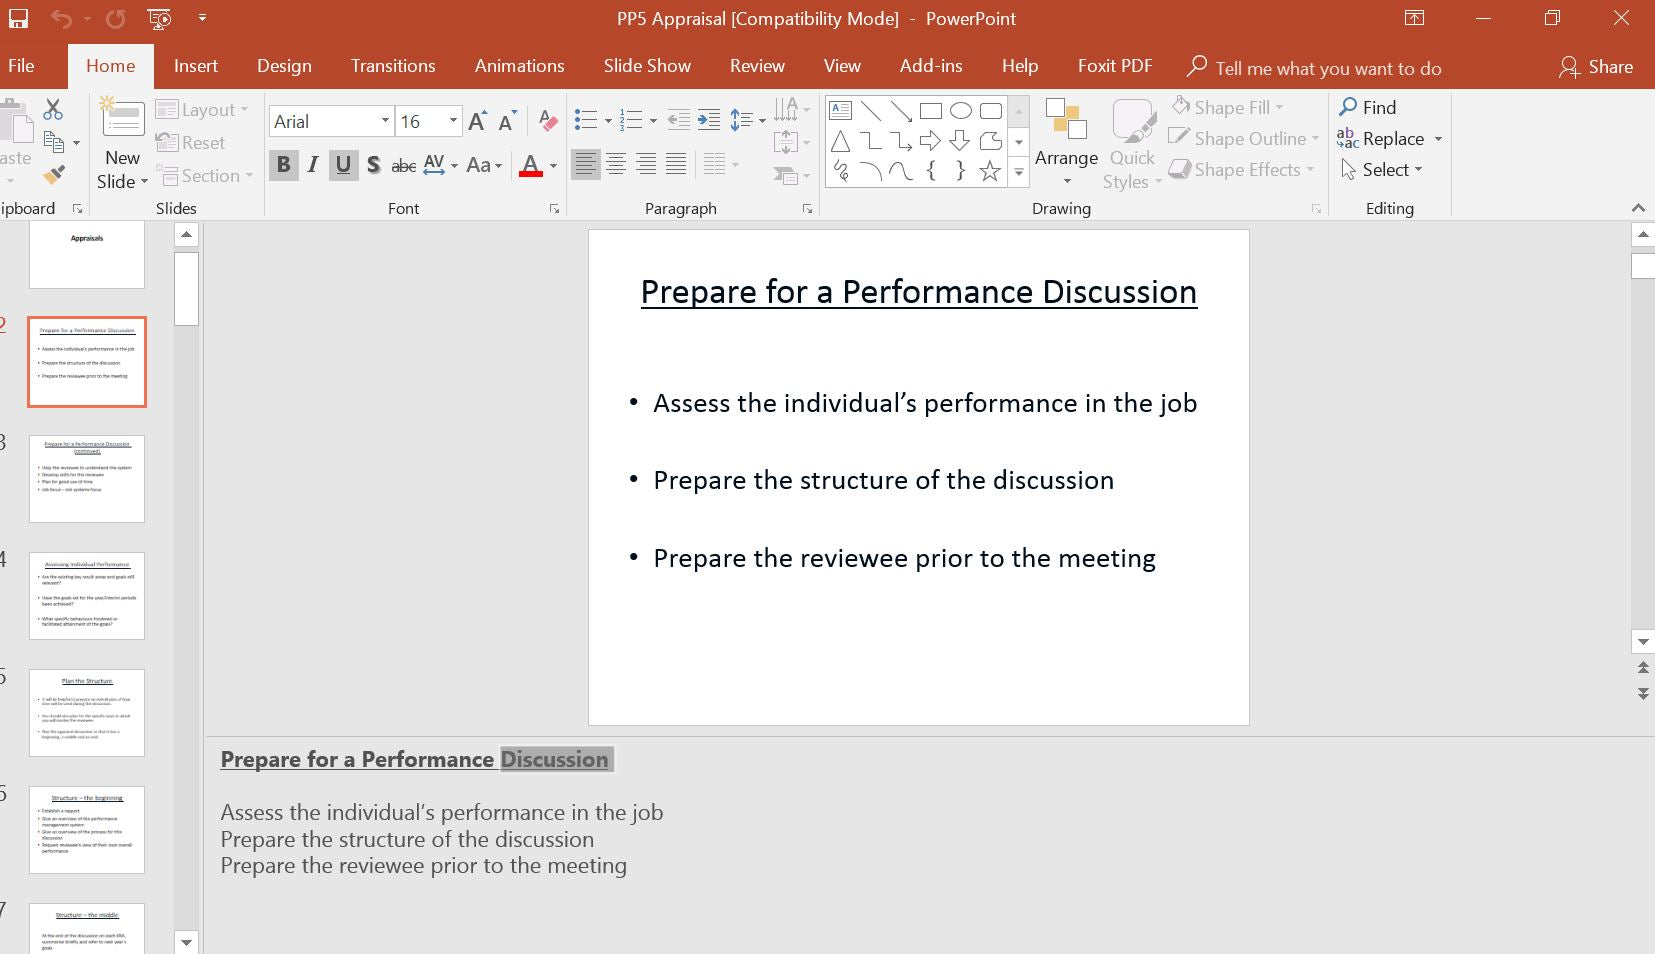Image resolution: width=1655 pixels, height=954 pixels.
Task: Choose the isosceles triangle shape
Action: [x=841, y=140]
